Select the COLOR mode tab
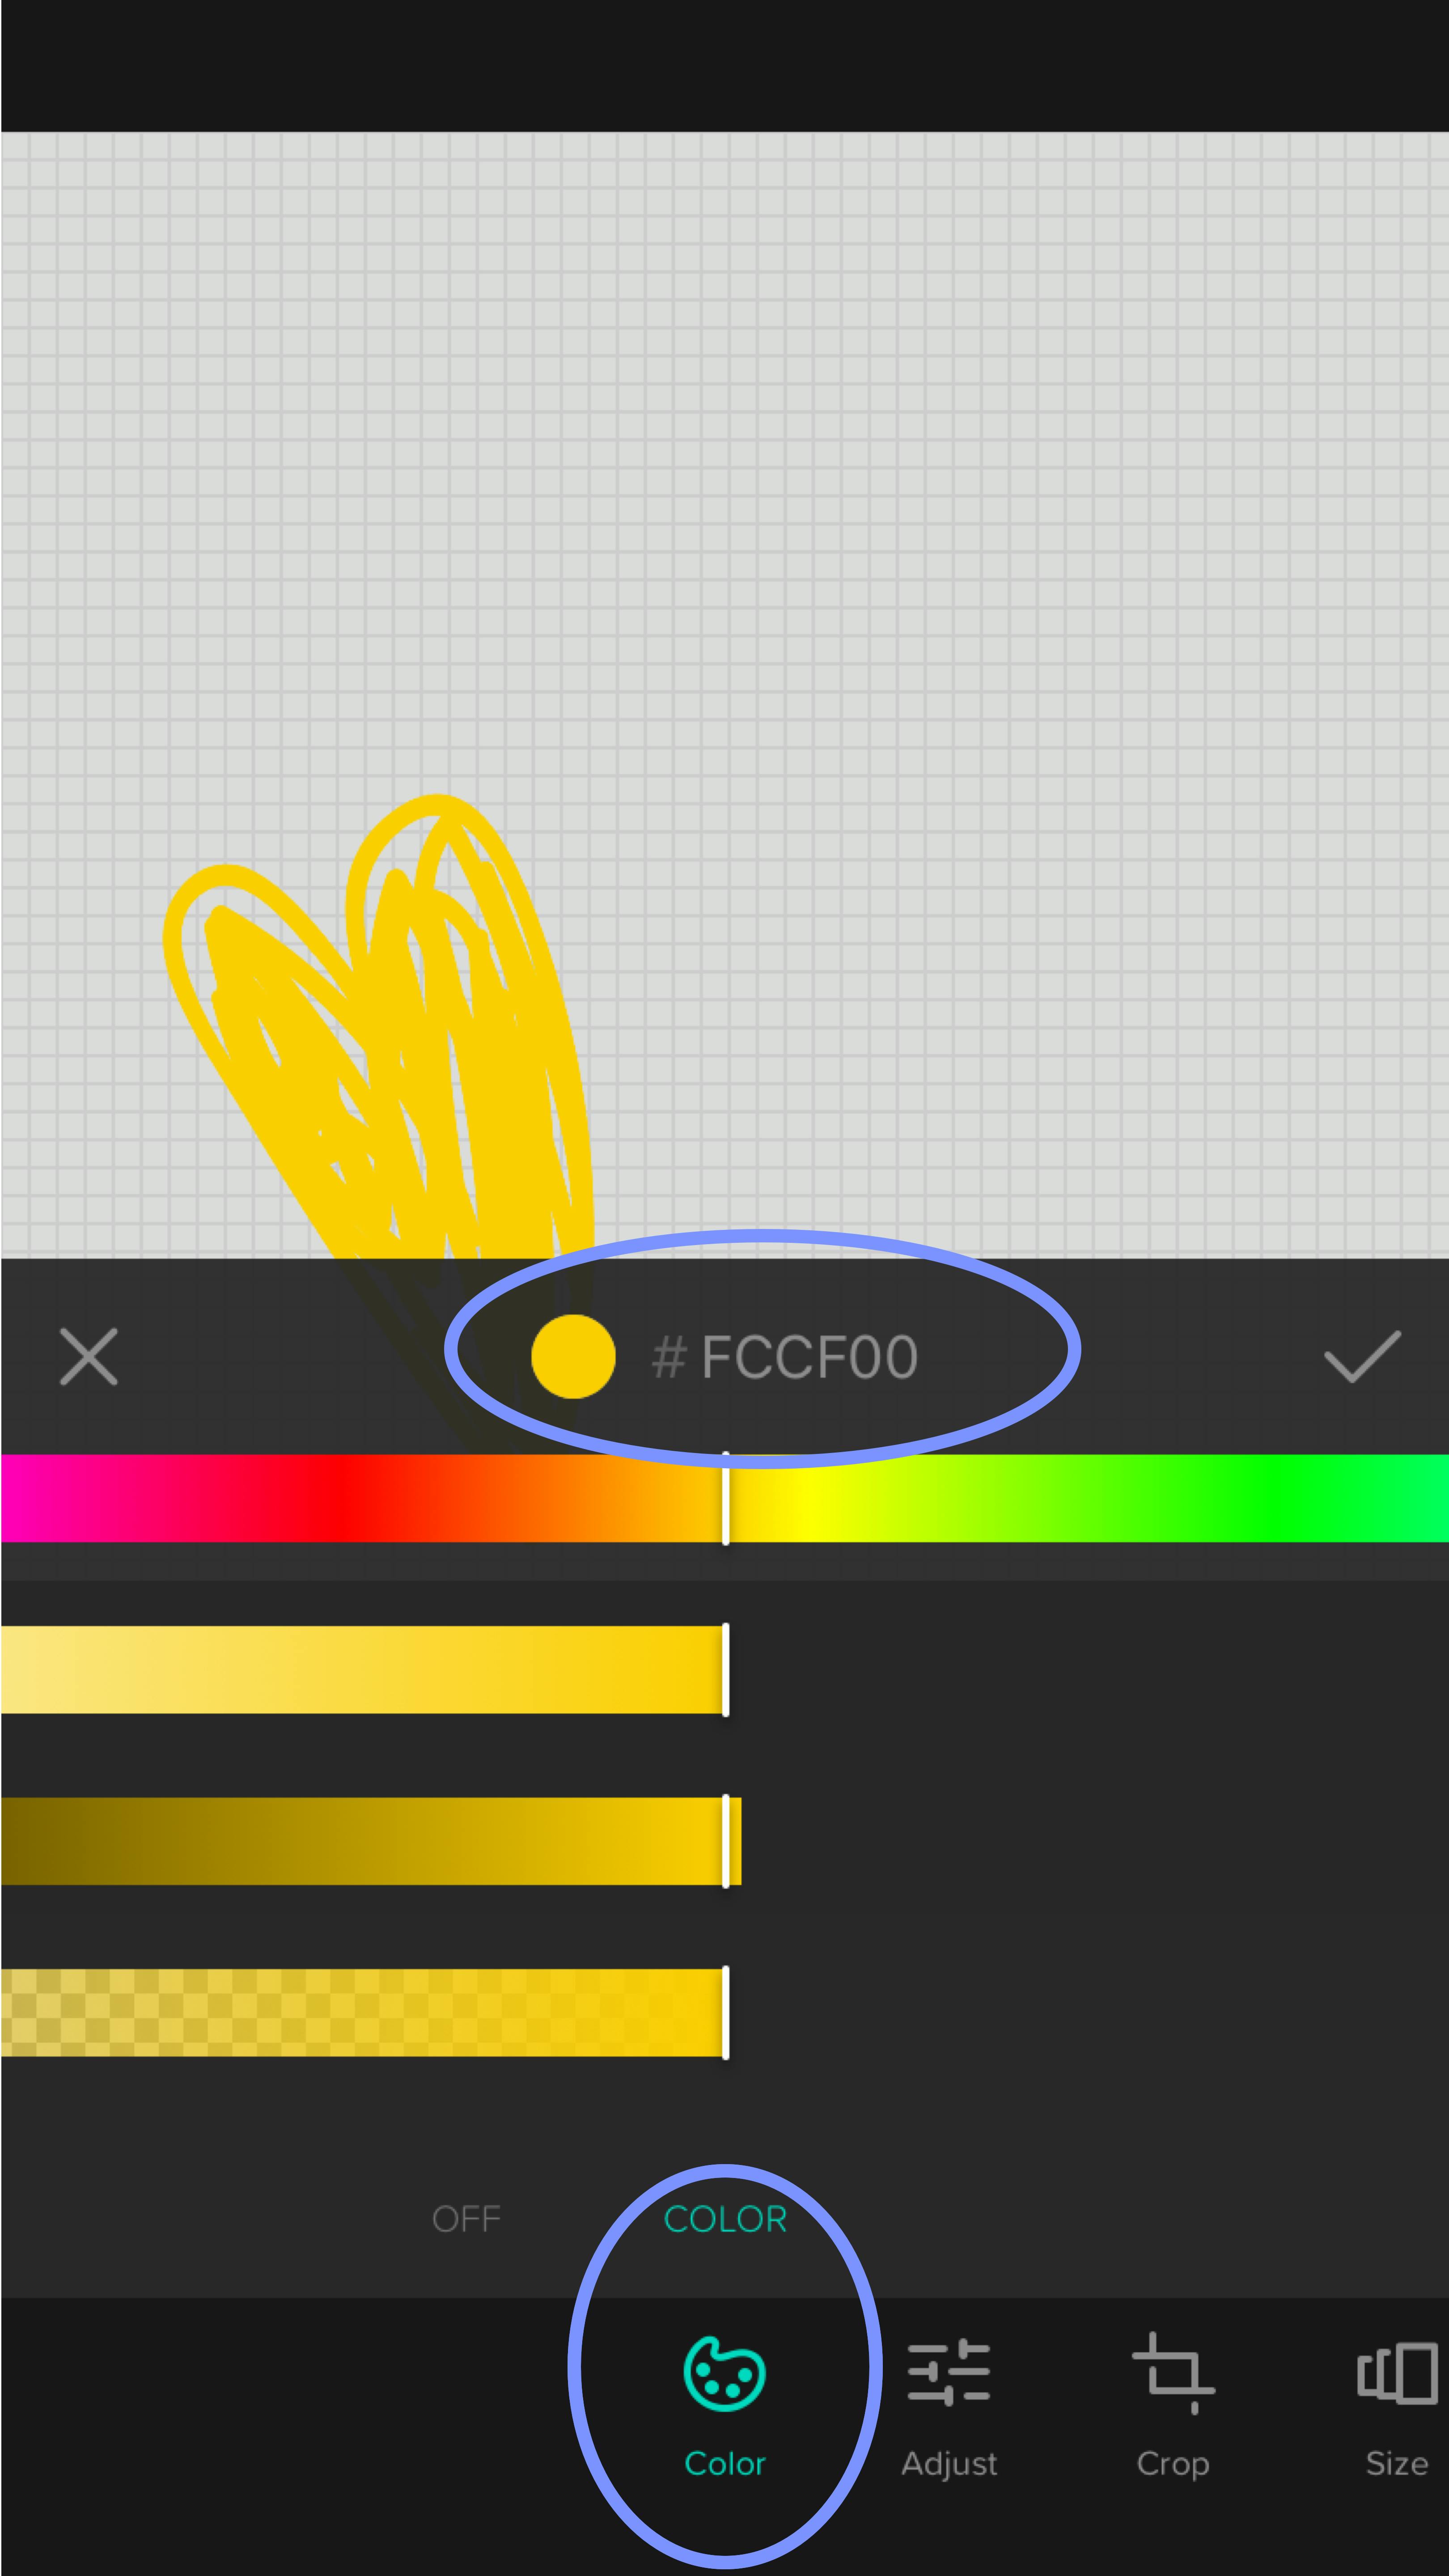 [x=725, y=2219]
